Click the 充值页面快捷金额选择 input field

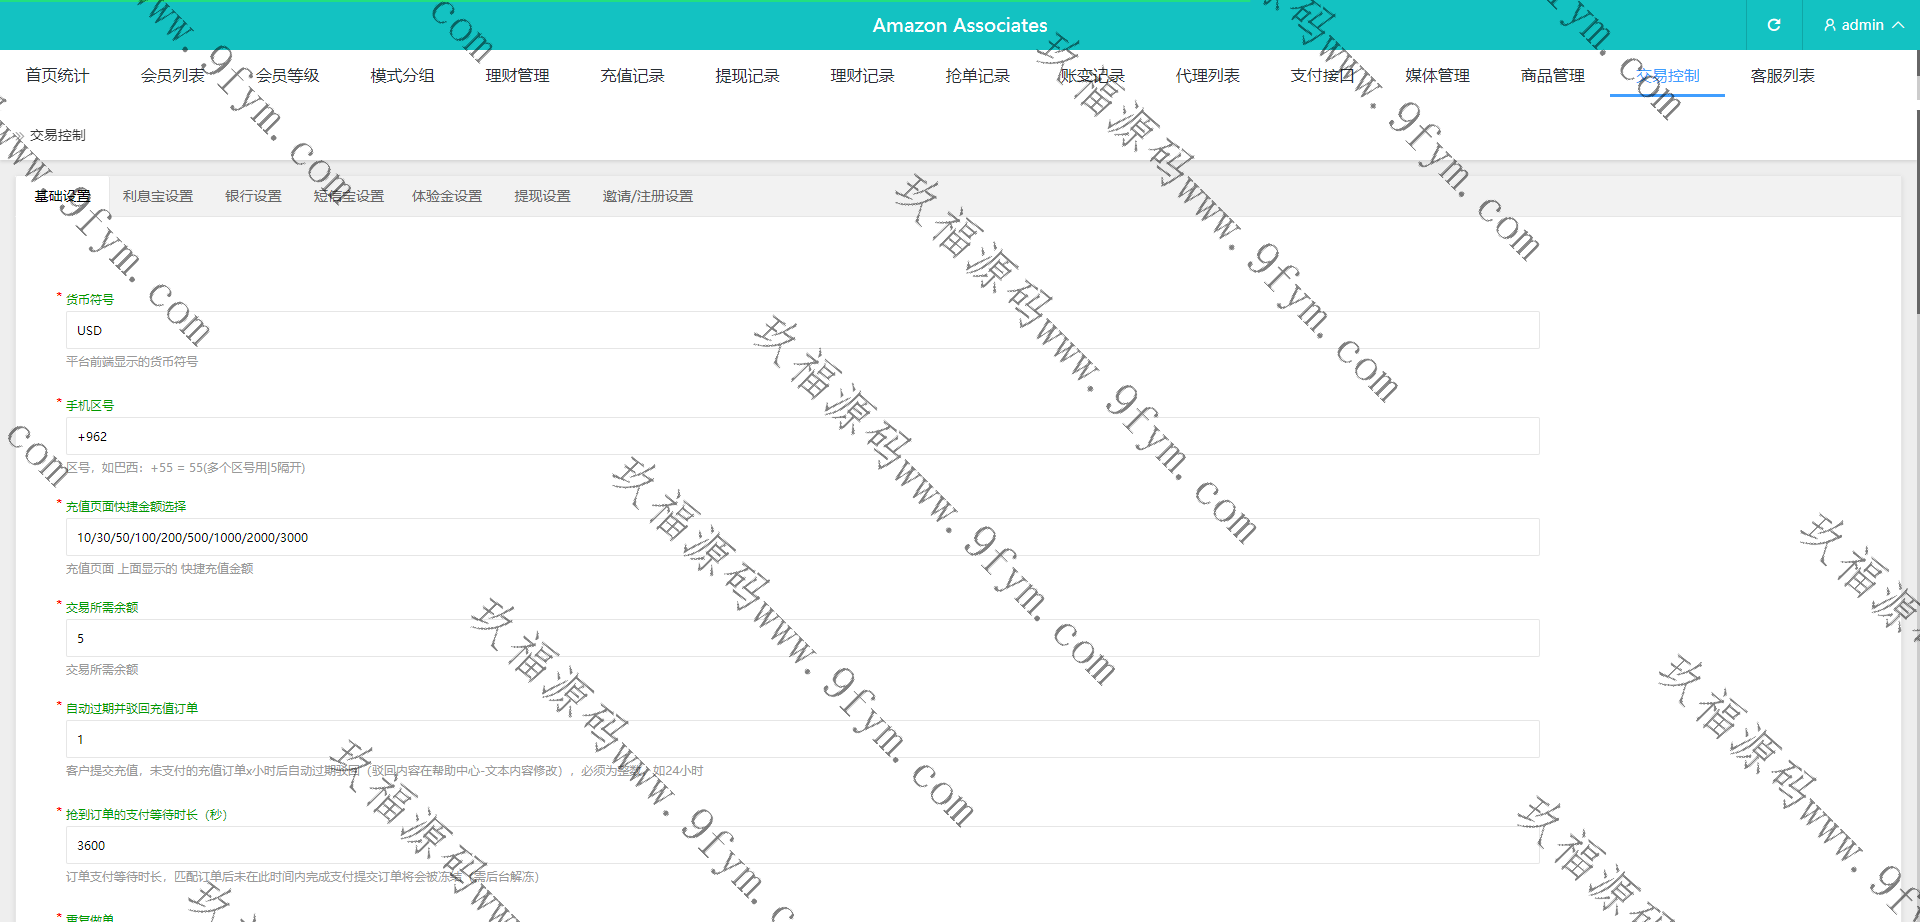[802, 538]
